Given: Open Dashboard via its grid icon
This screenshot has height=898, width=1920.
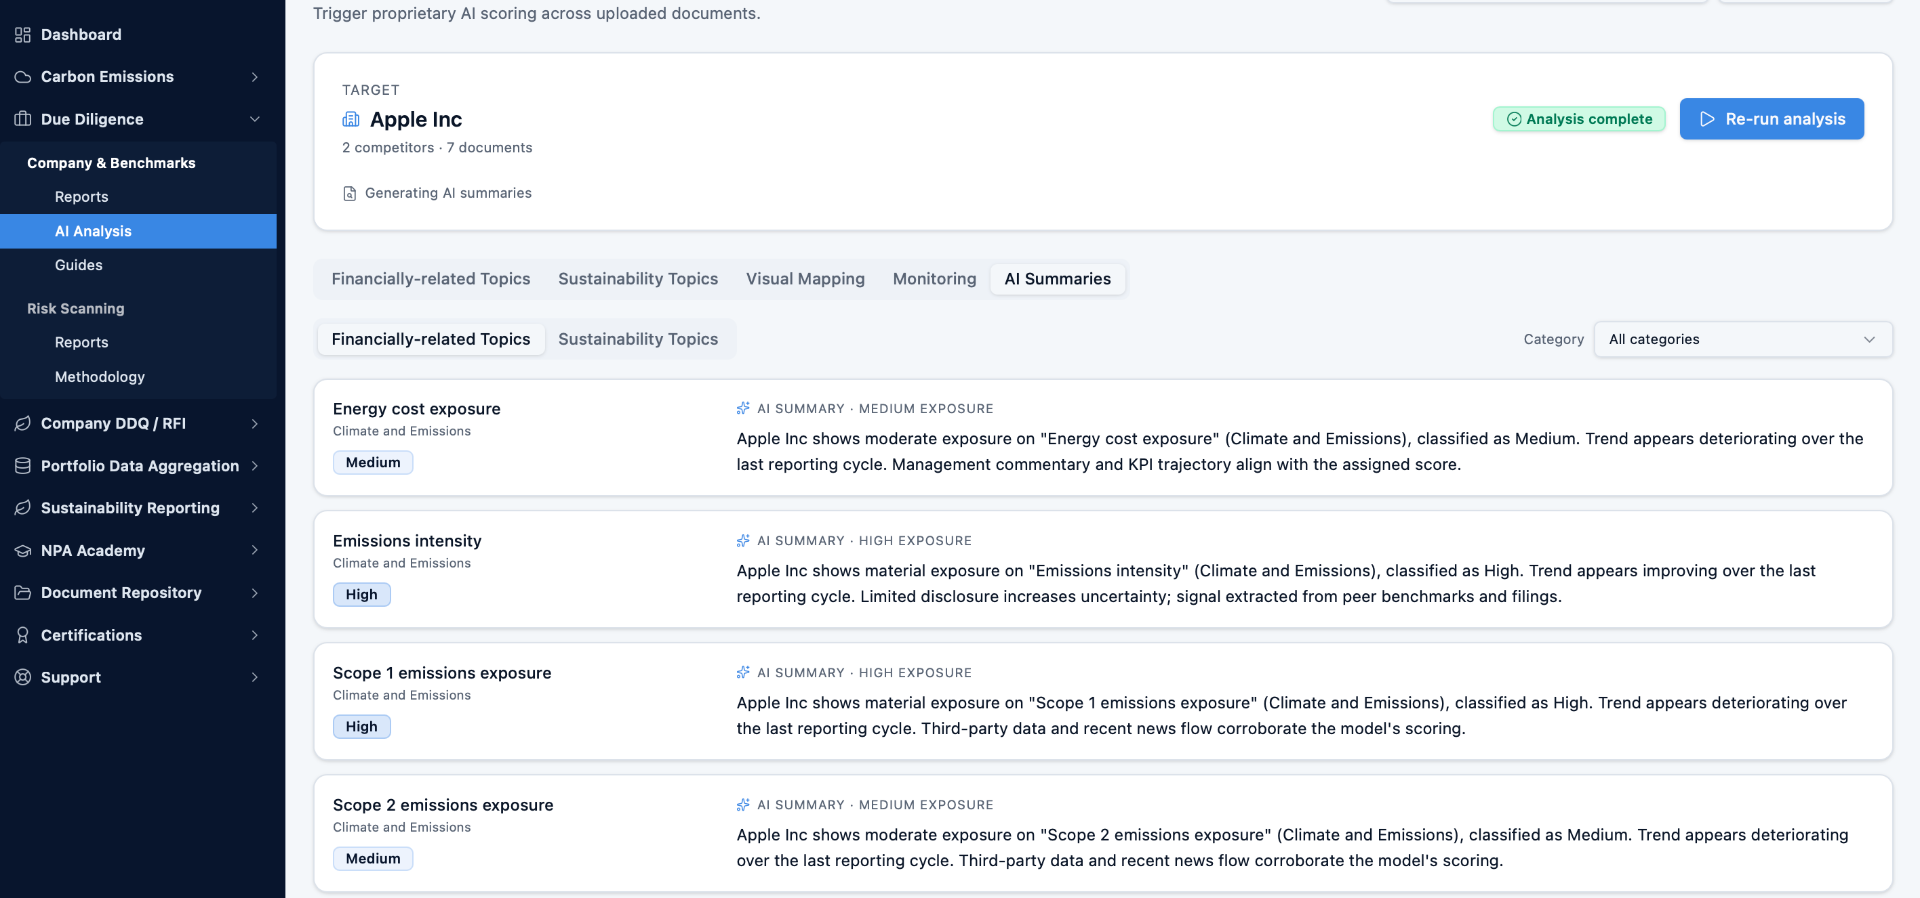Looking at the screenshot, I should [x=23, y=35].
